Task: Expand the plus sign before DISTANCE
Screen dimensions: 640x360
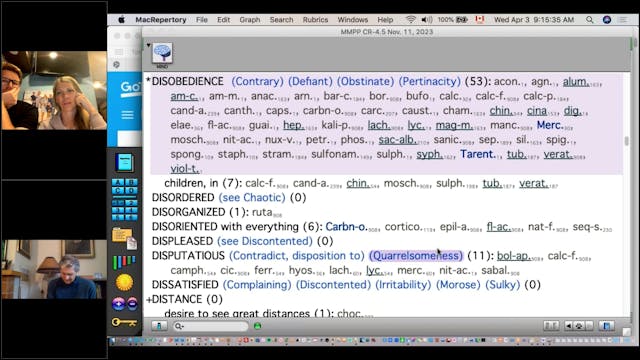Action: (149, 299)
